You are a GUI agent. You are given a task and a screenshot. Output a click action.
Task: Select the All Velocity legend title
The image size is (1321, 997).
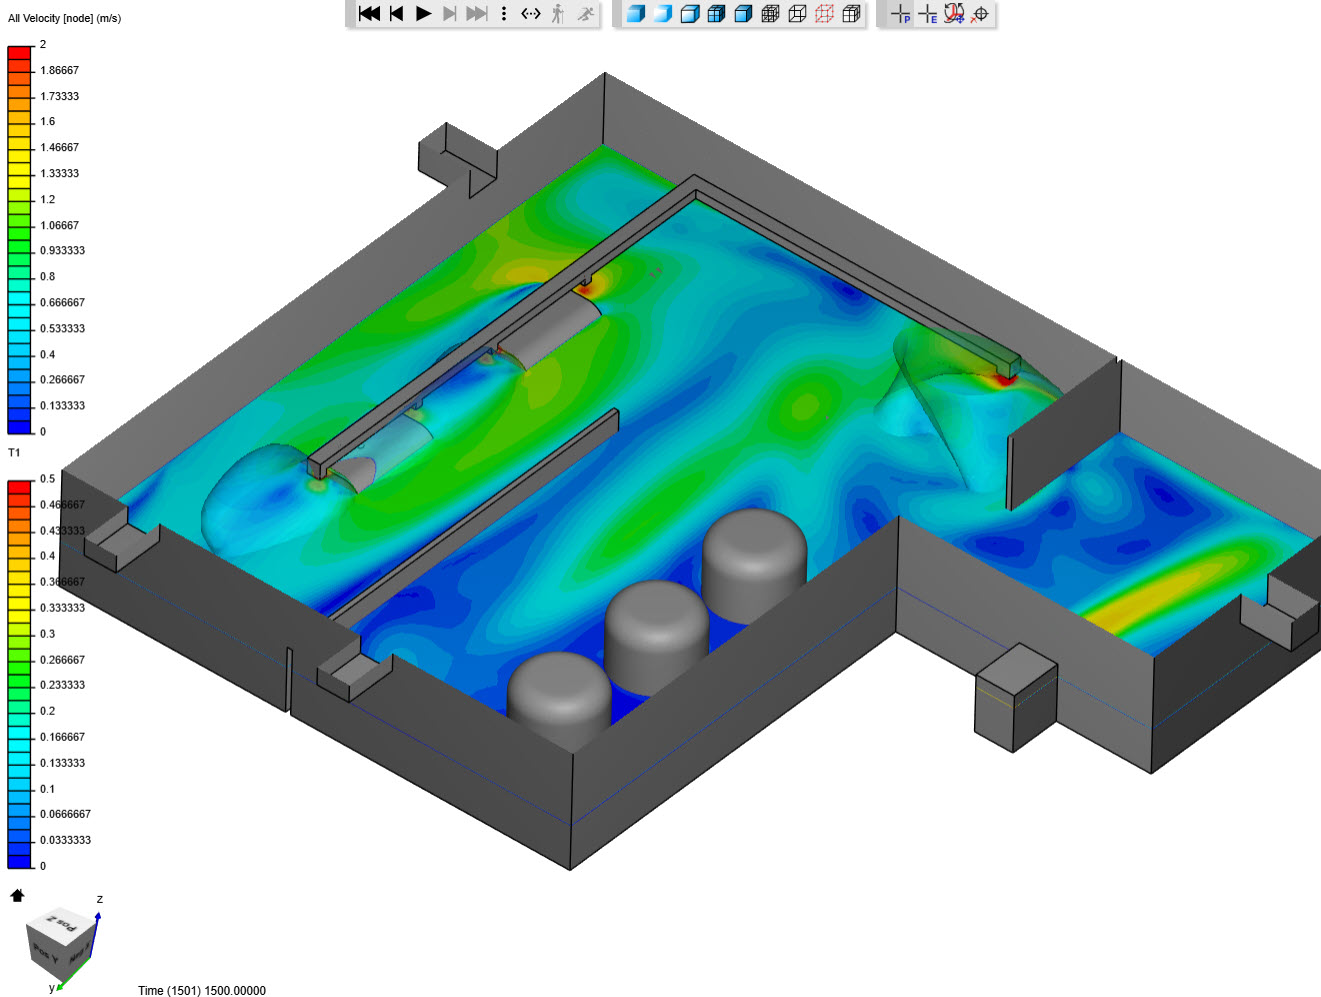(x=63, y=17)
